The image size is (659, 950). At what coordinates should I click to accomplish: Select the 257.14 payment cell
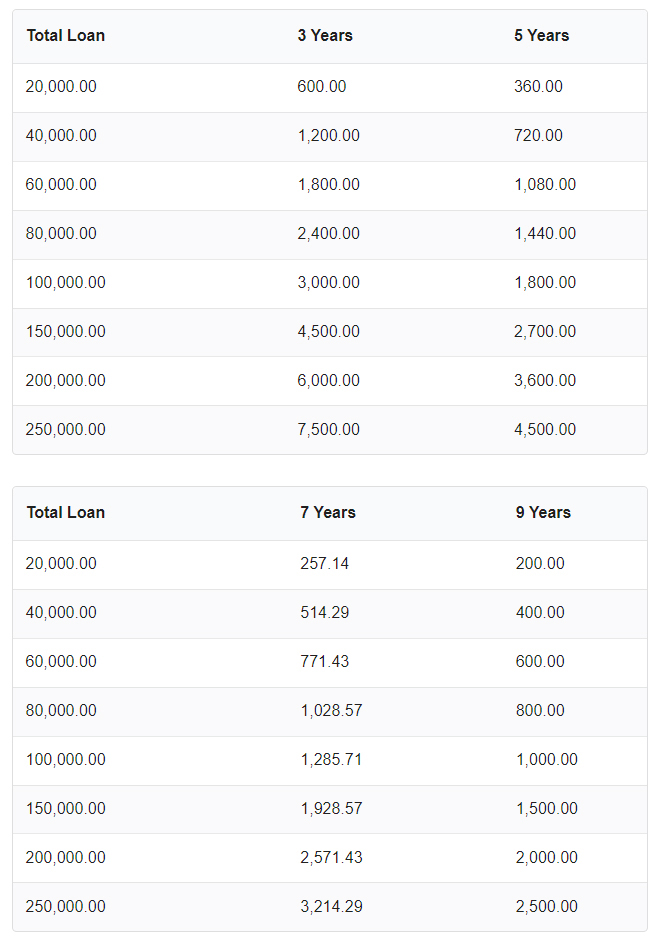pos(325,563)
